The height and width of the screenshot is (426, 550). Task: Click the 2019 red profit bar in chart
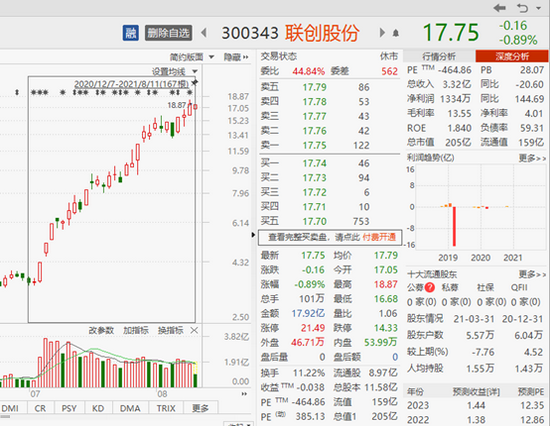(x=454, y=226)
